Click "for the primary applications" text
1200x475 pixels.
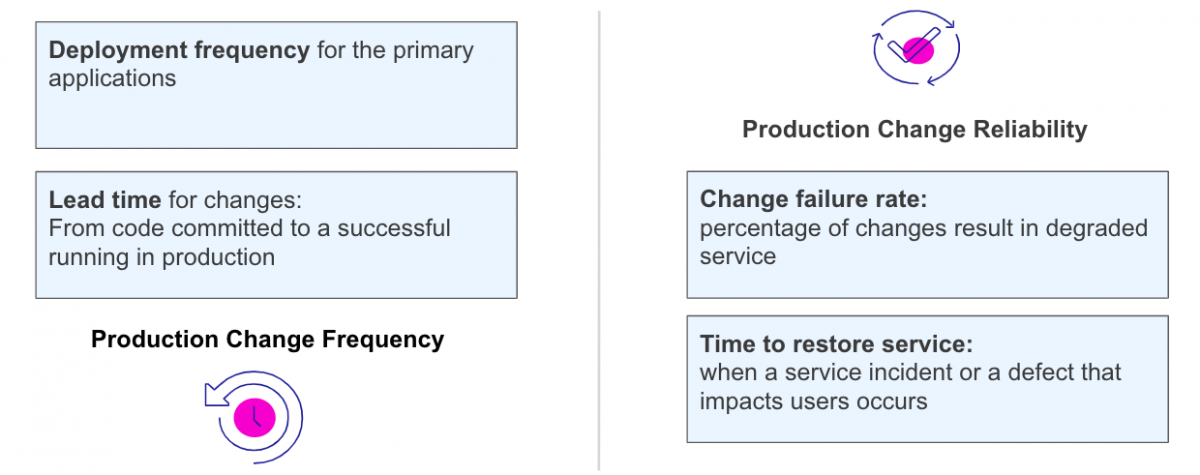(x=395, y=51)
